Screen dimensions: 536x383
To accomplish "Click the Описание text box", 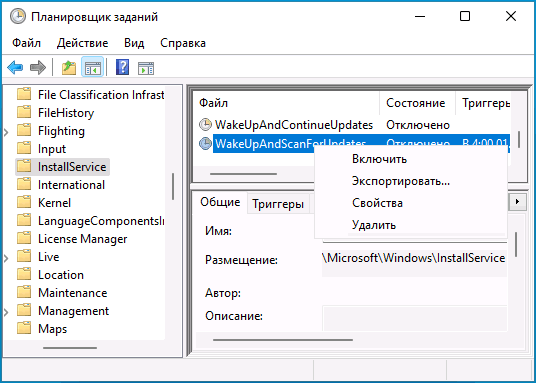I will click(x=414, y=319).
